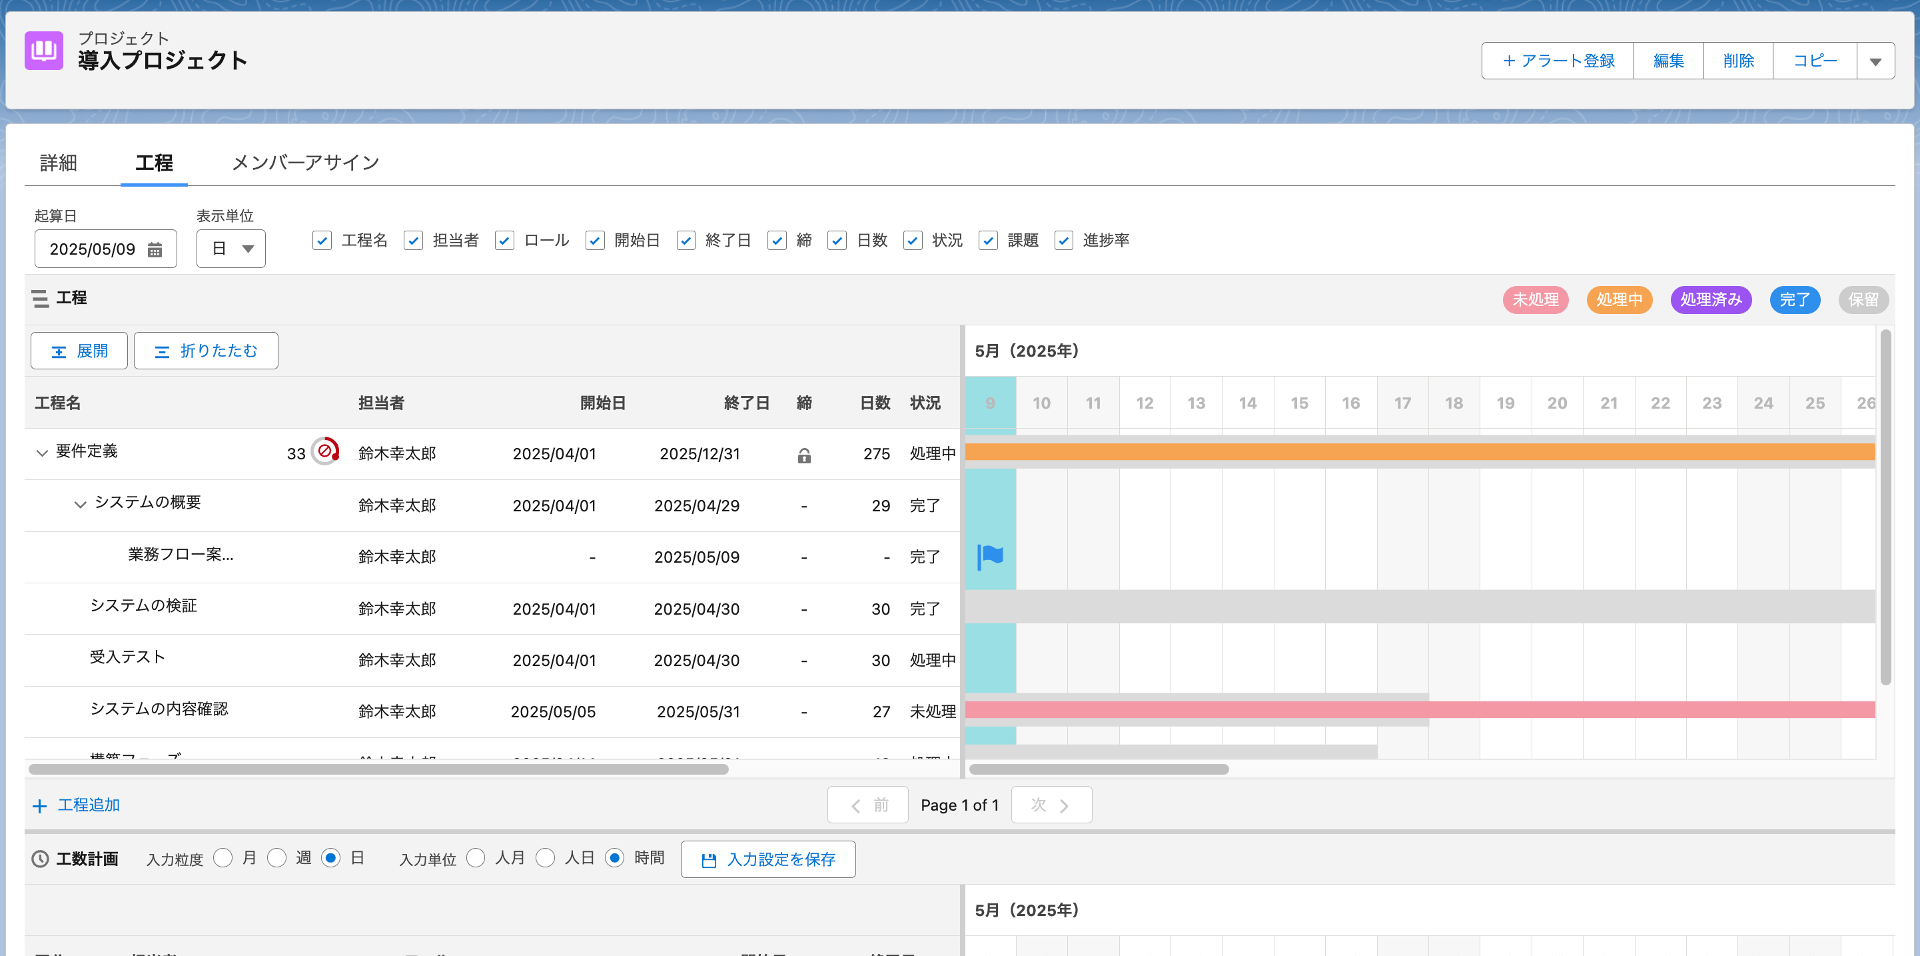Open more actions dropdown beside コピー

[x=1875, y=61]
